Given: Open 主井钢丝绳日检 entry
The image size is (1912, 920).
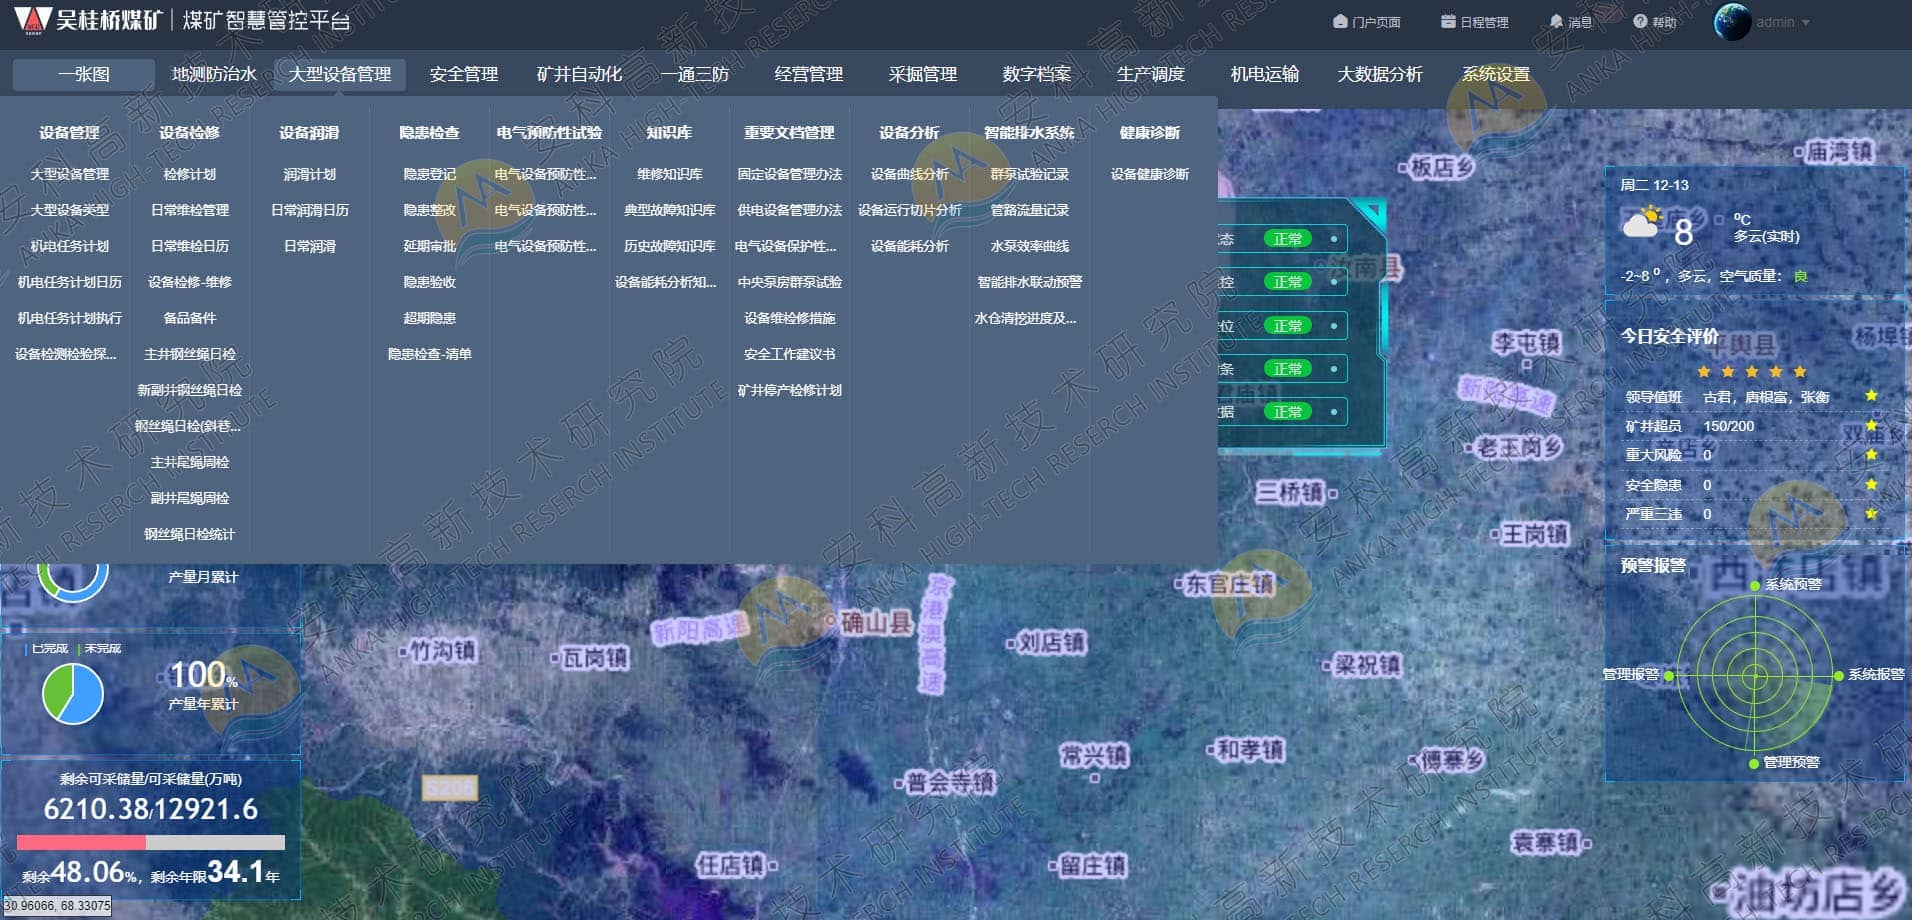Looking at the screenshot, I should [x=190, y=354].
